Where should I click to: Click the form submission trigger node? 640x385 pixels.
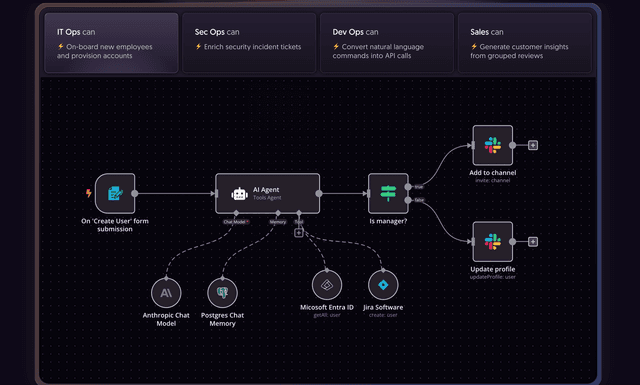(x=115, y=193)
